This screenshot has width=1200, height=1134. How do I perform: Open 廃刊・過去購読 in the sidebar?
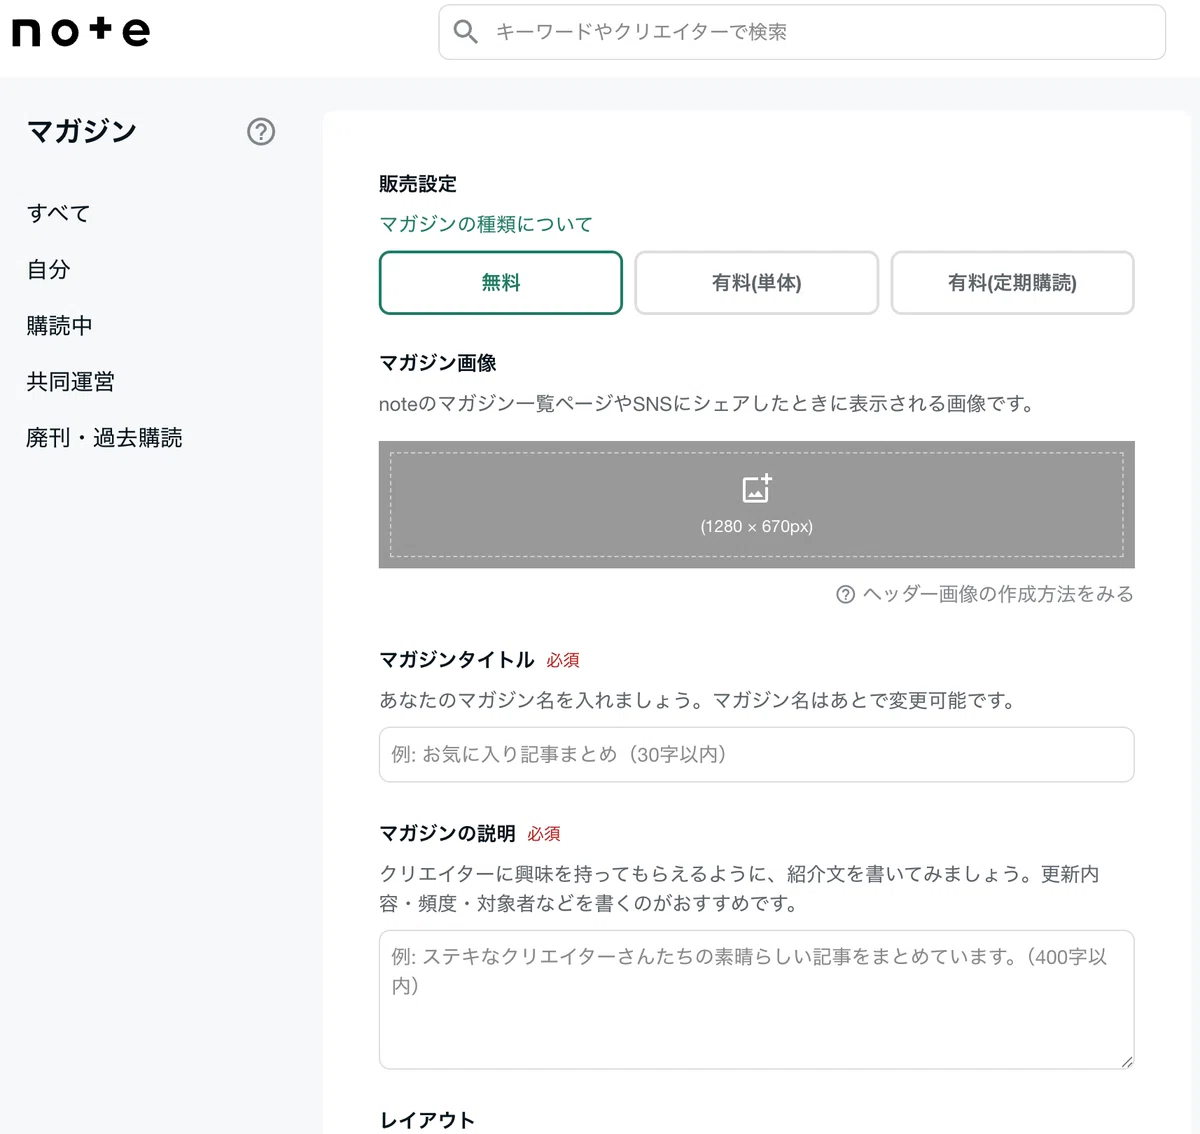click(104, 437)
